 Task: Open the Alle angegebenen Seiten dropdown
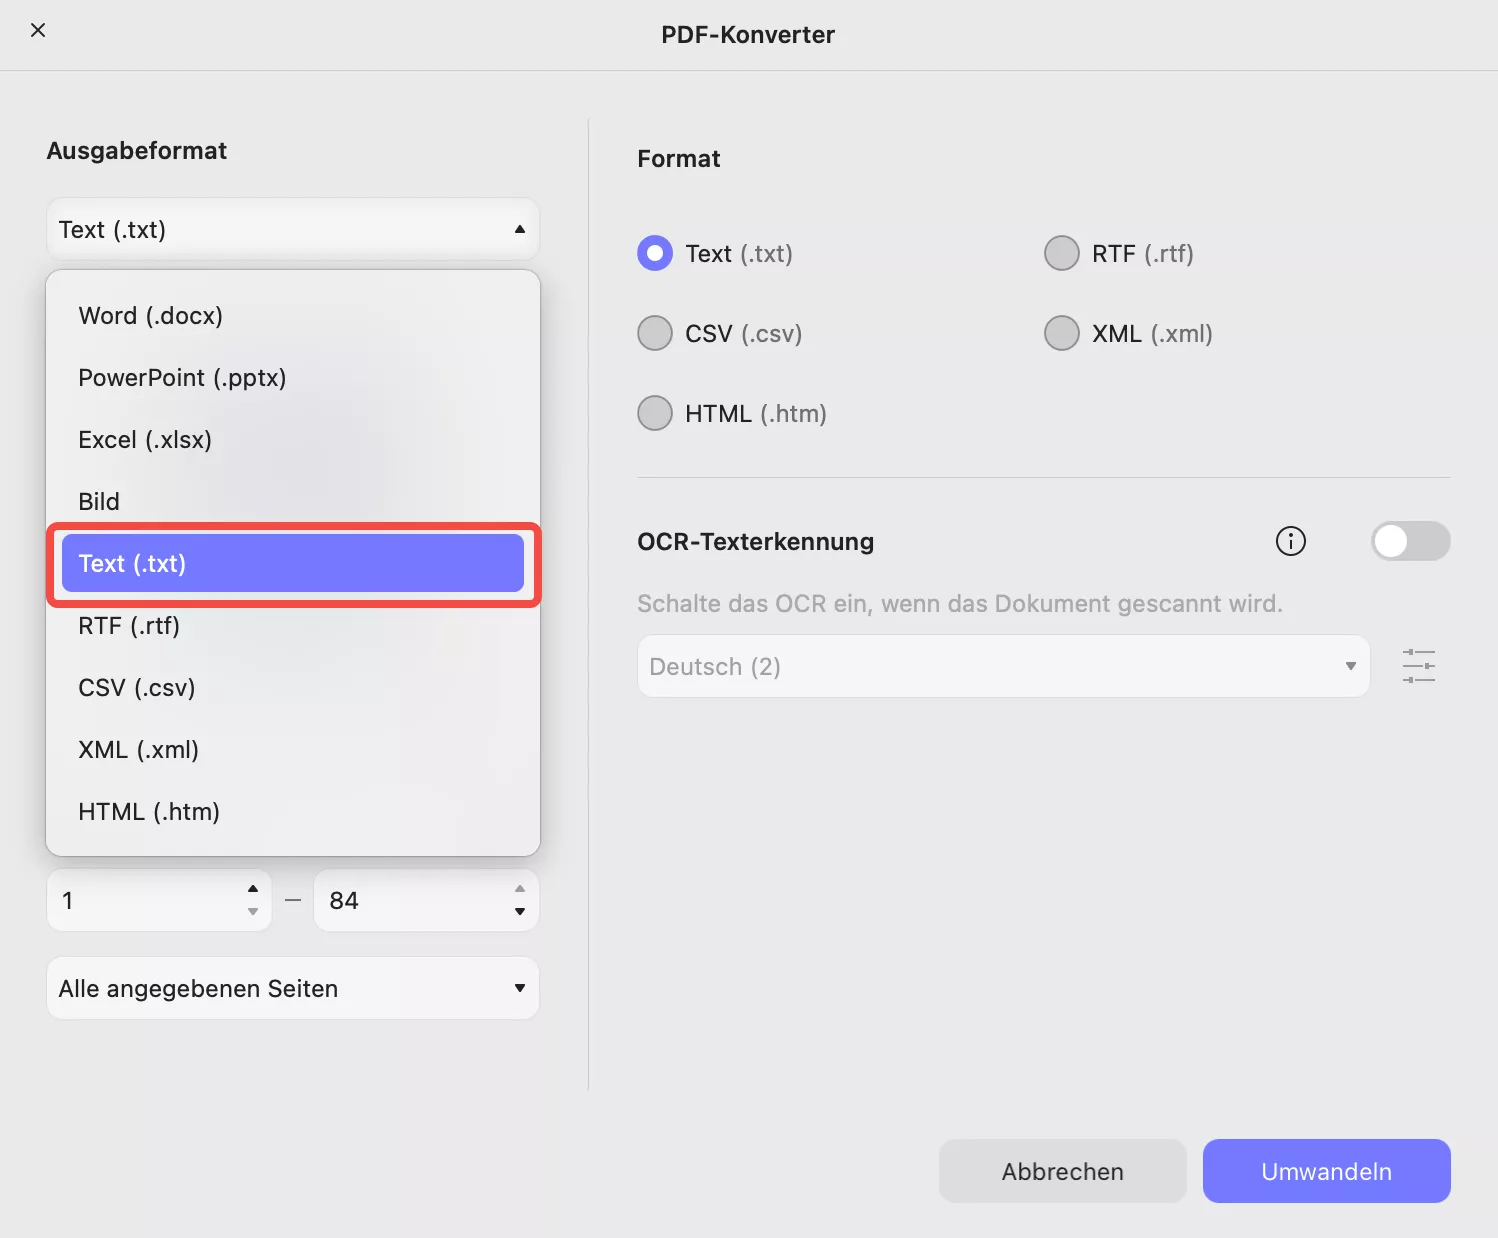[292, 988]
